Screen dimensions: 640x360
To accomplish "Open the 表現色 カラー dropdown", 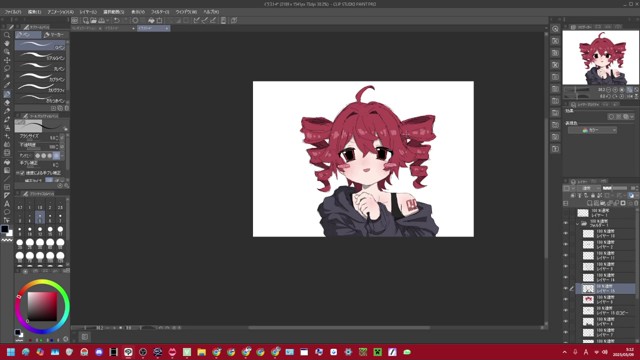I will point(592,130).
